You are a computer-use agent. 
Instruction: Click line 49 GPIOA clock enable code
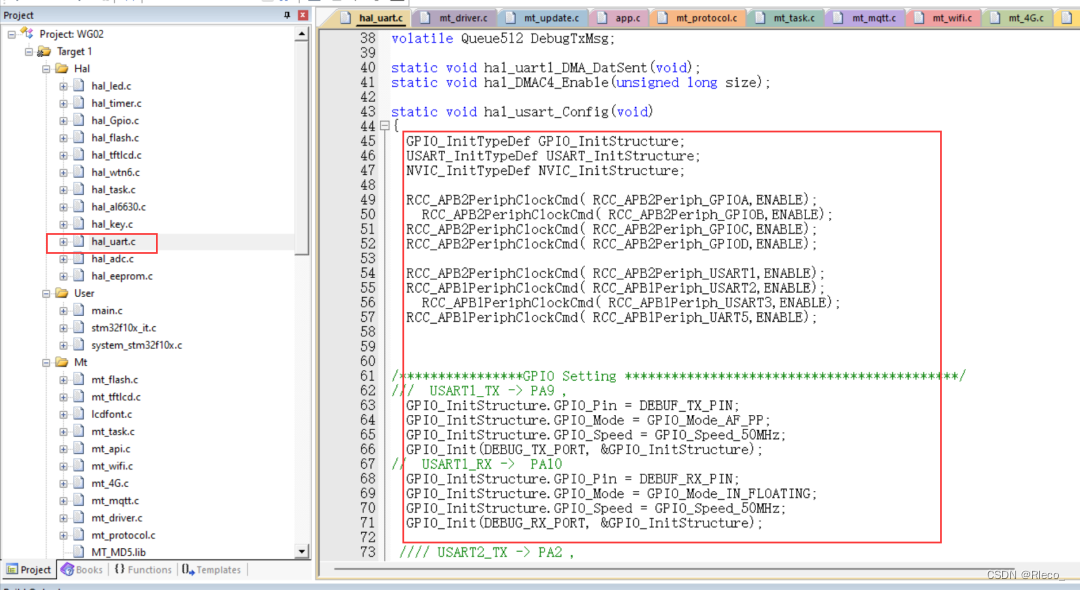tap(611, 200)
